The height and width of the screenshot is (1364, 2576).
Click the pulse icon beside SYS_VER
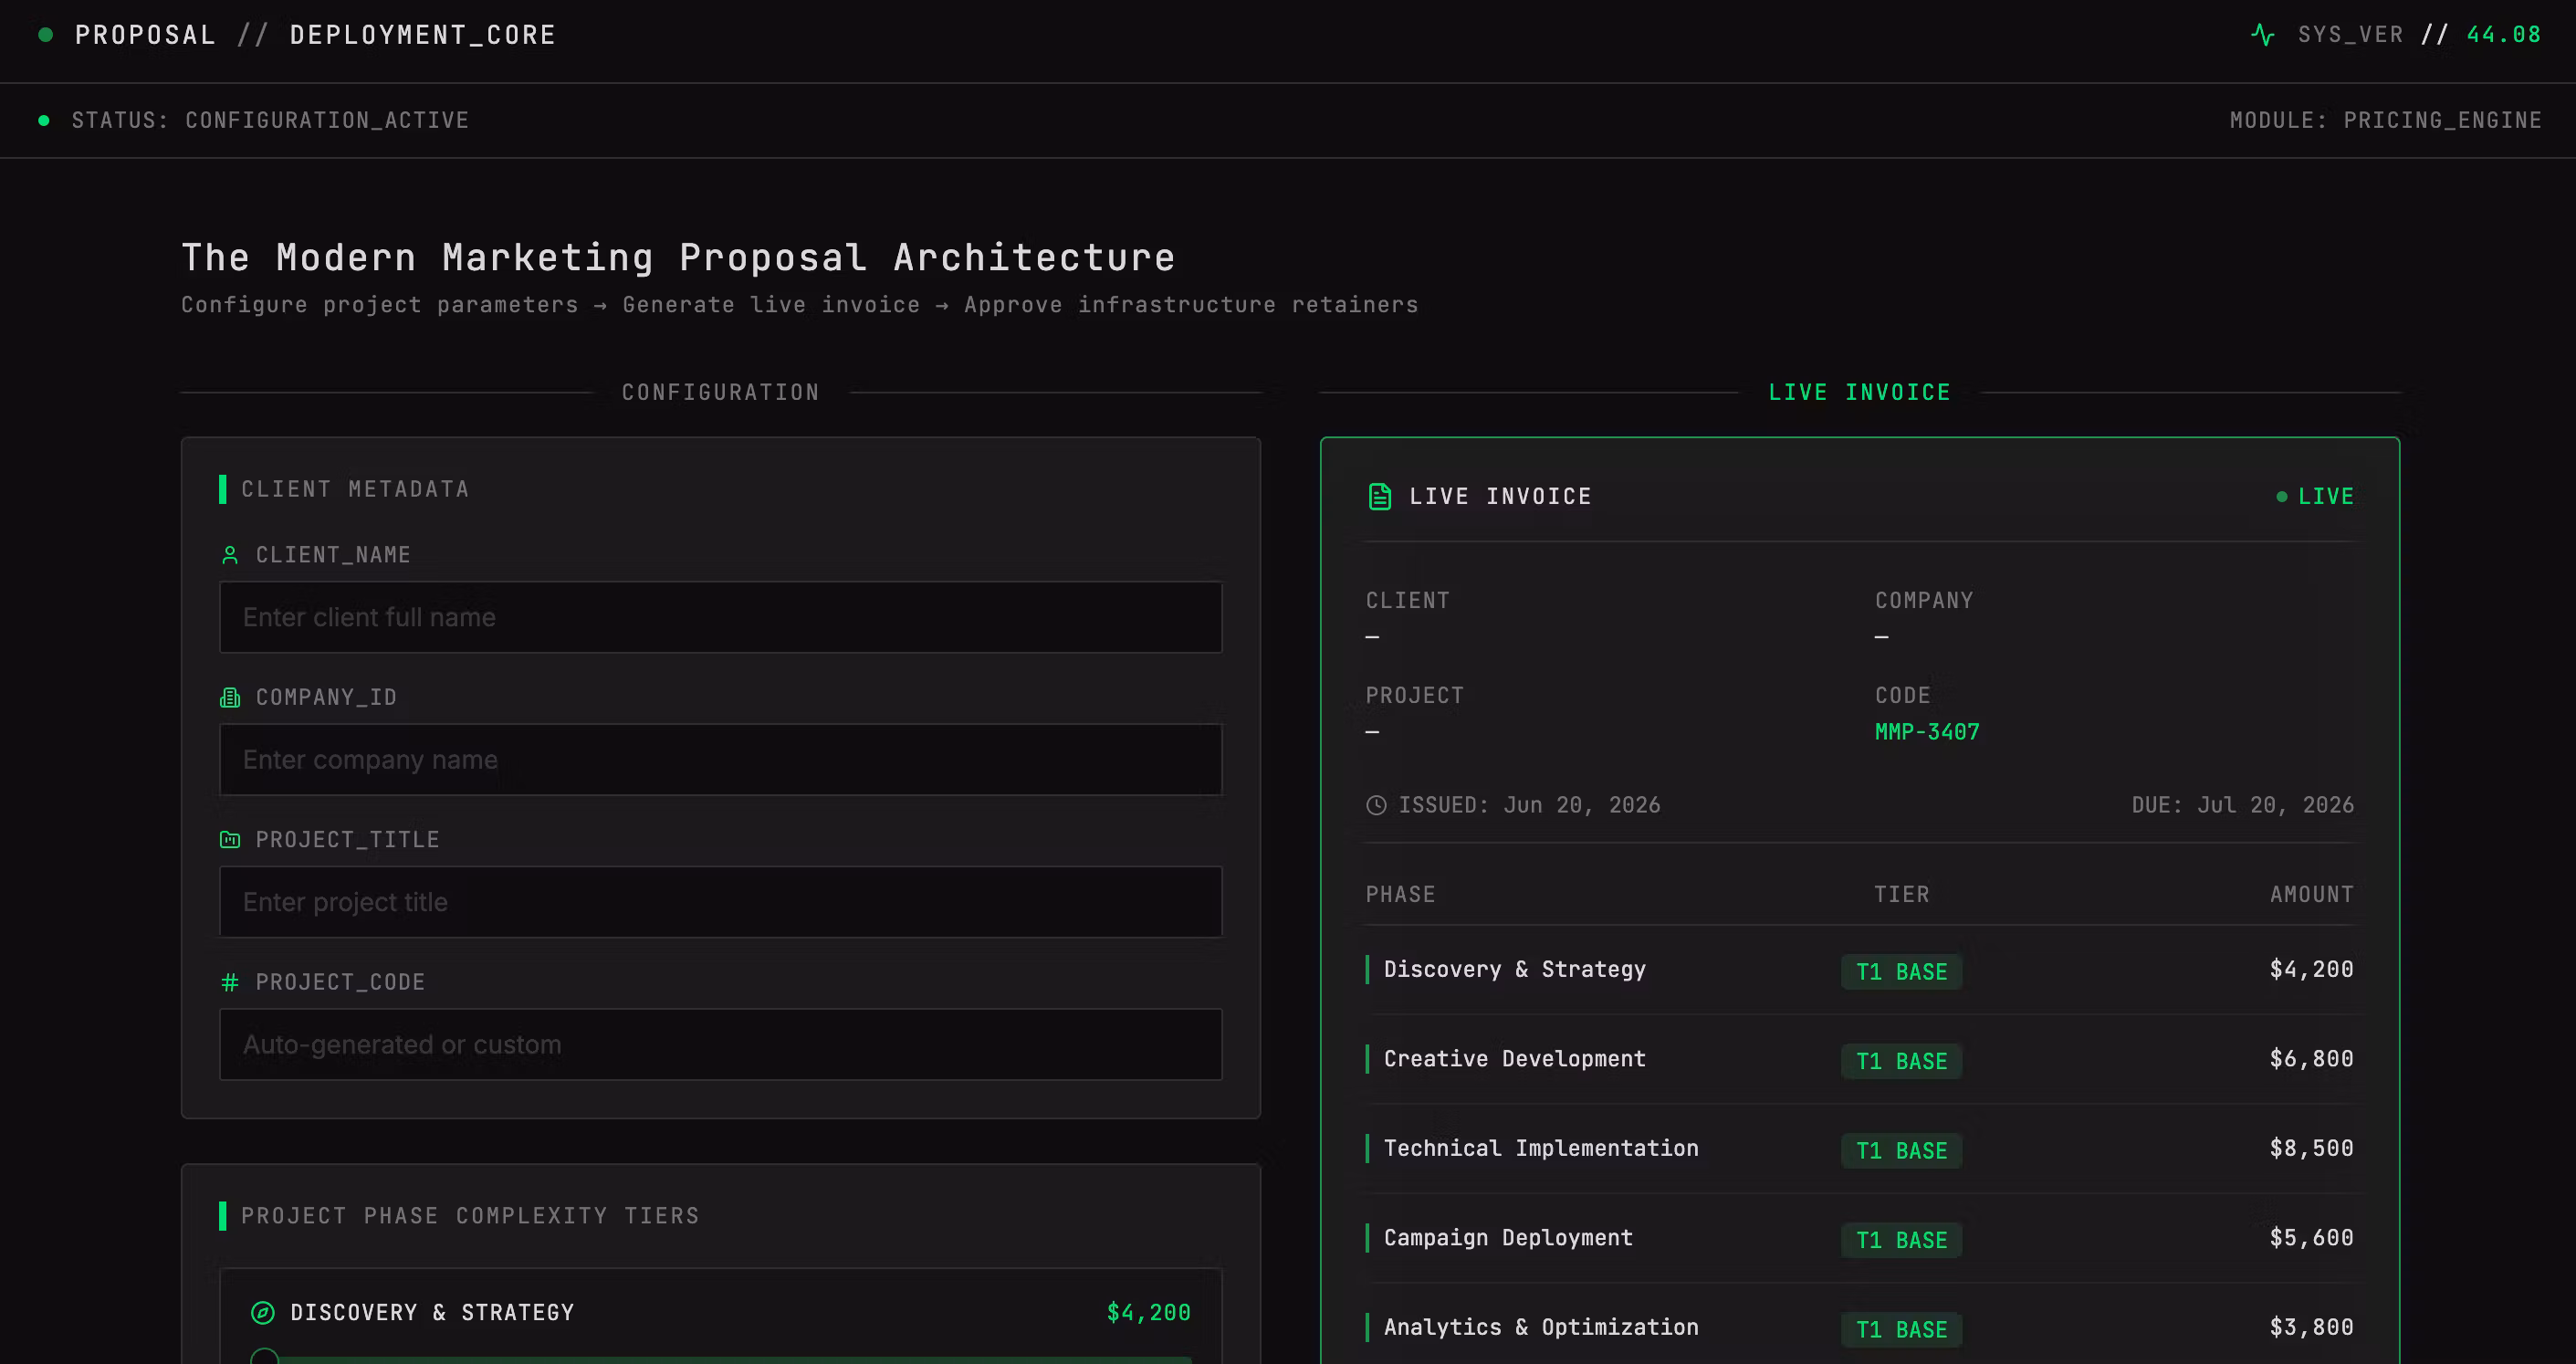(x=2262, y=35)
